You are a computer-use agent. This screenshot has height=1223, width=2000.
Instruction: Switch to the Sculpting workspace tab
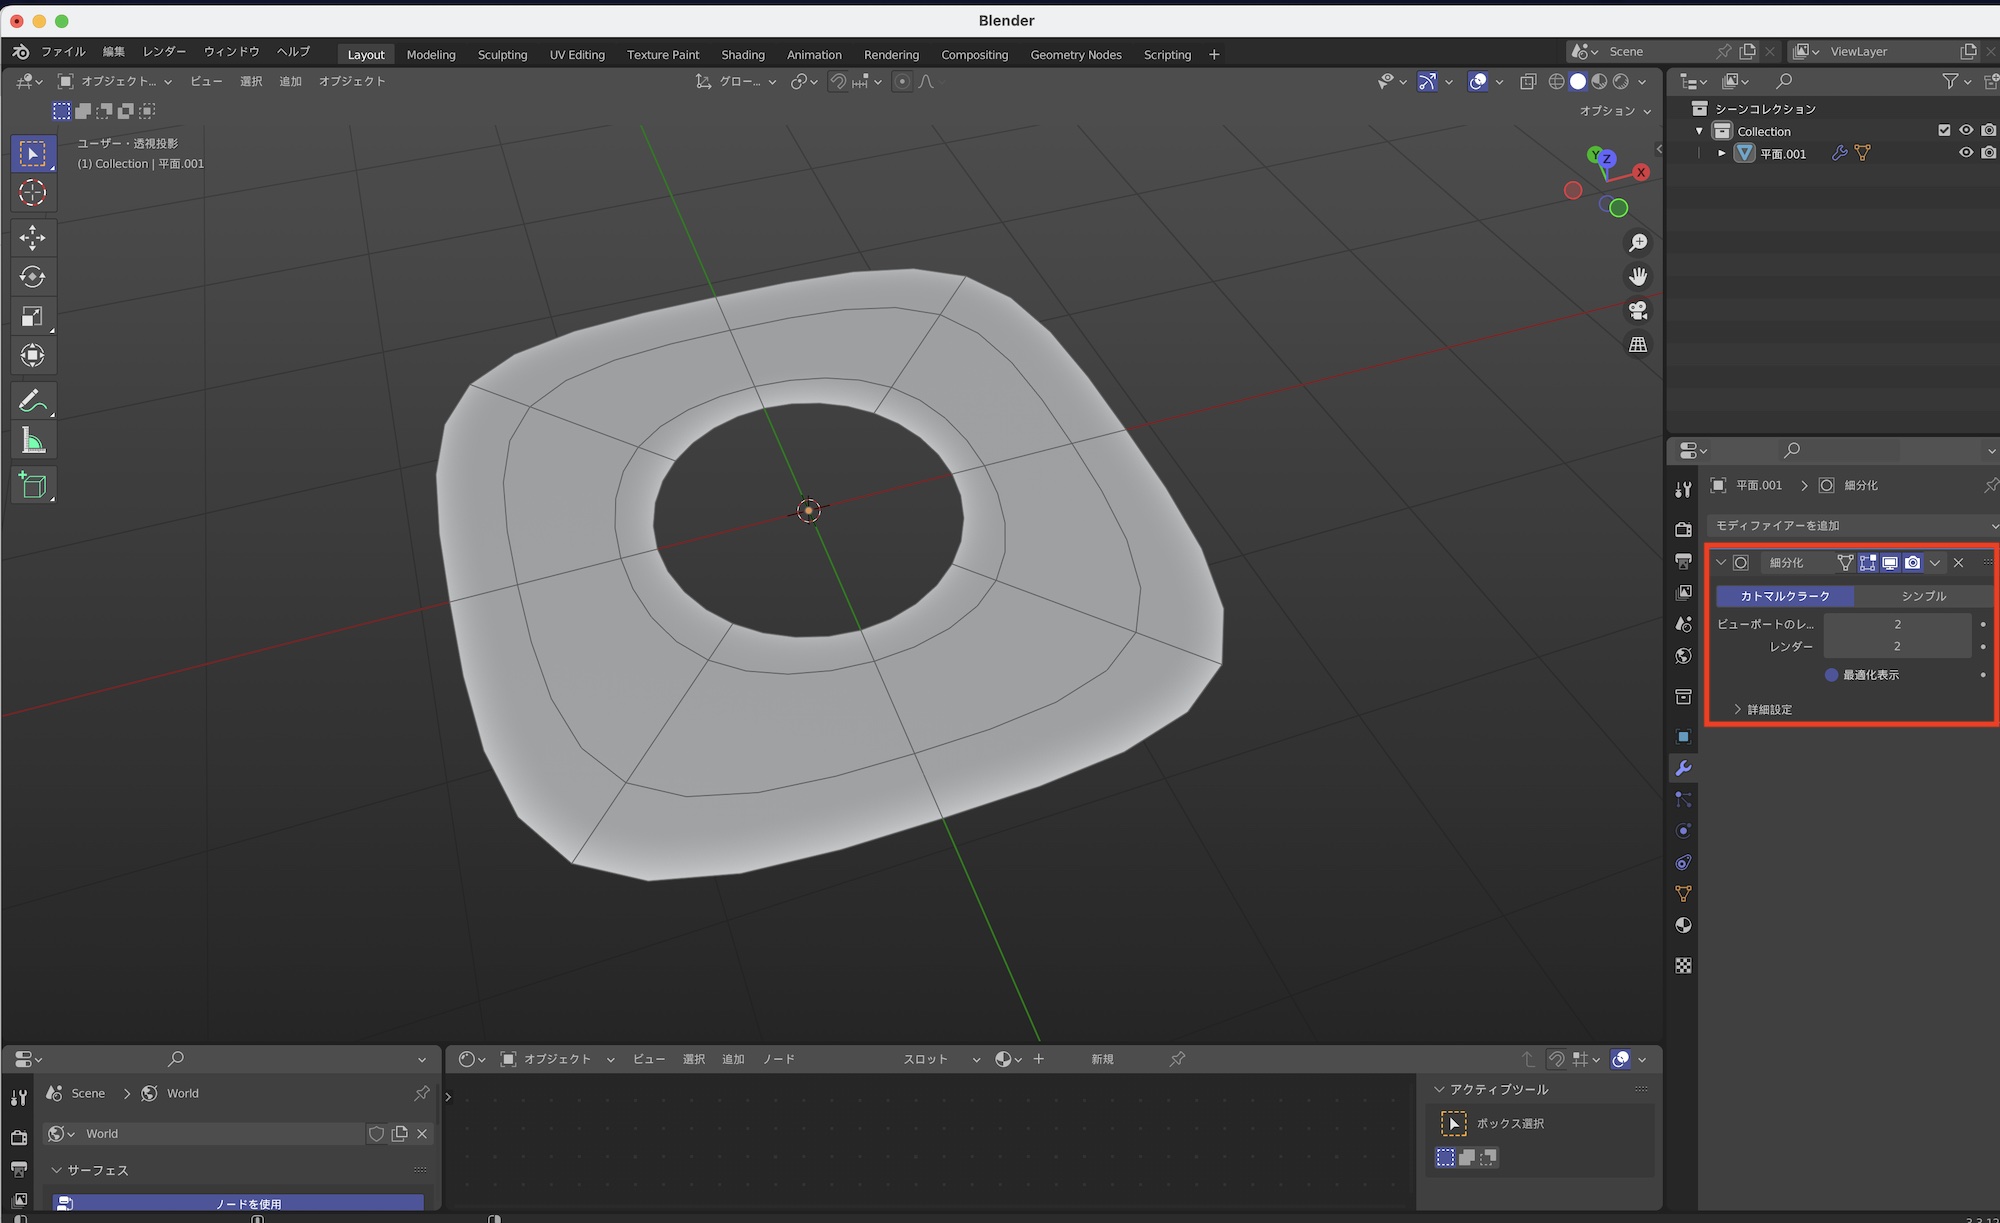(502, 54)
